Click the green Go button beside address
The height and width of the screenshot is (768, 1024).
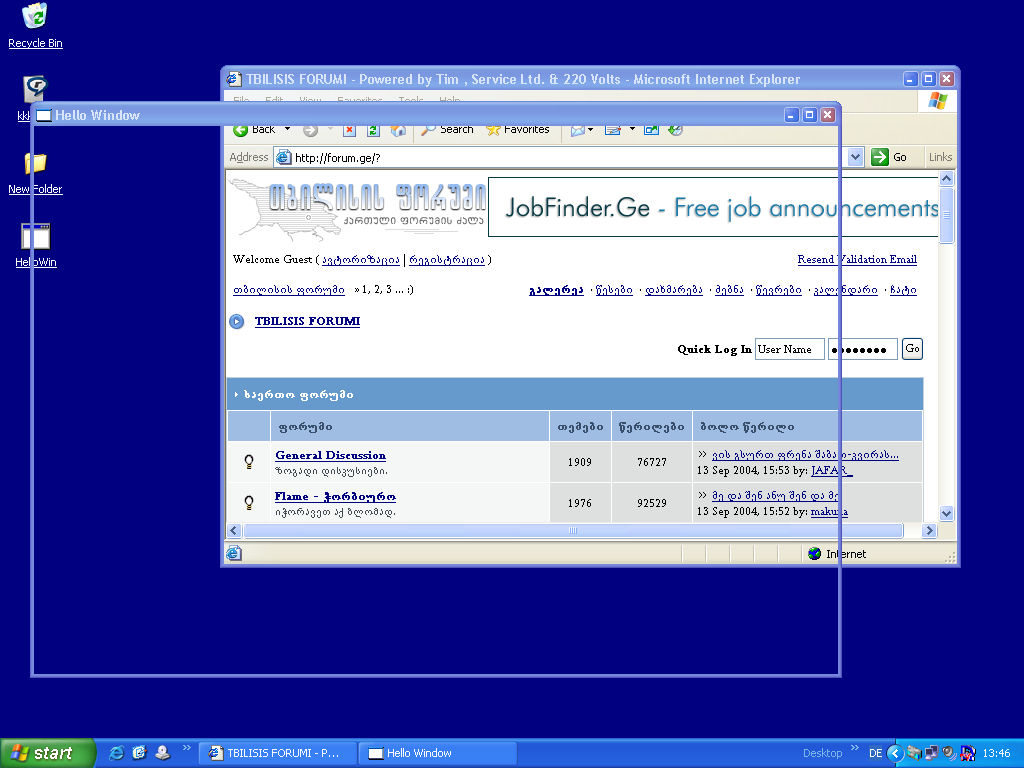click(889, 157)
